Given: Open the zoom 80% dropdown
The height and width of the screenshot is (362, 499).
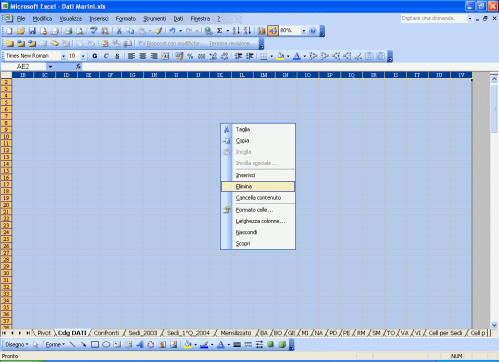Looking at the screenshot, I should (304, 31).
